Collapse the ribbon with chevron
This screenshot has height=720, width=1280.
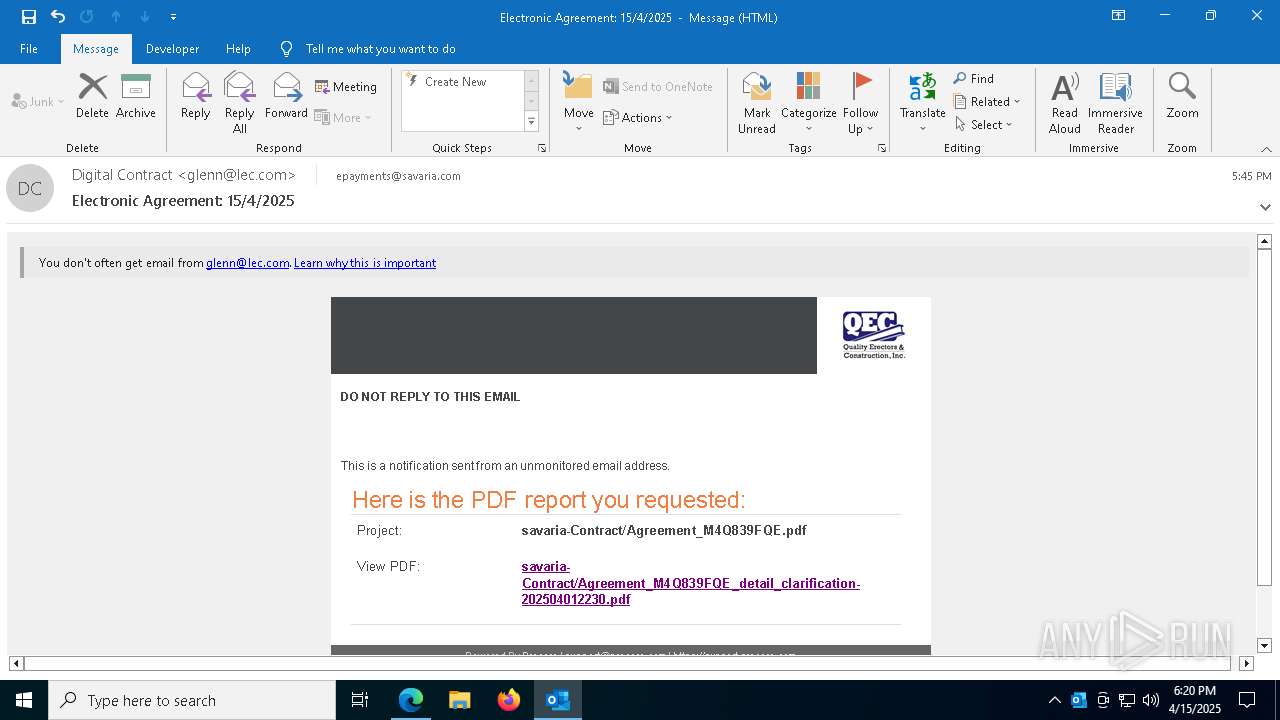pyautogui.click(x=1266, y=149)
